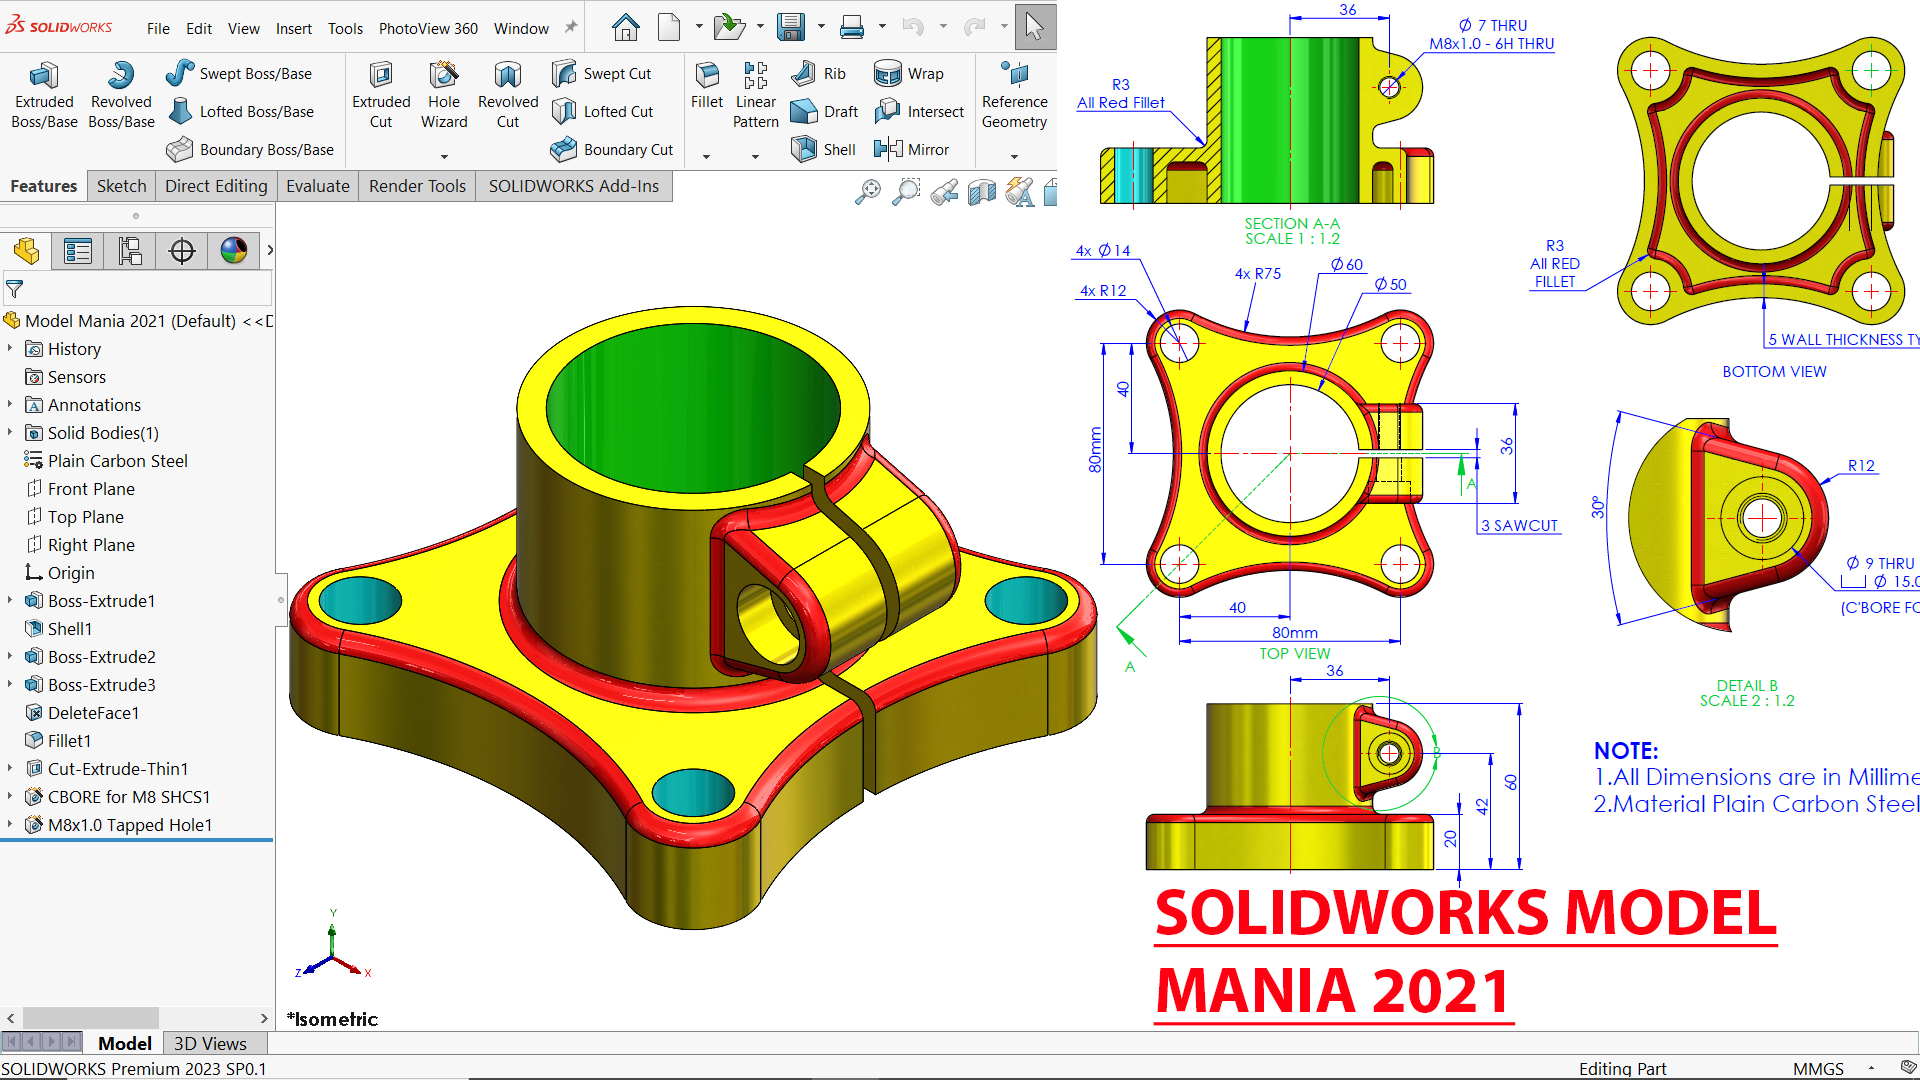This screenshot has width=1920, height=1080.
Task: Select the Rib tool
Action: point(818,73)
